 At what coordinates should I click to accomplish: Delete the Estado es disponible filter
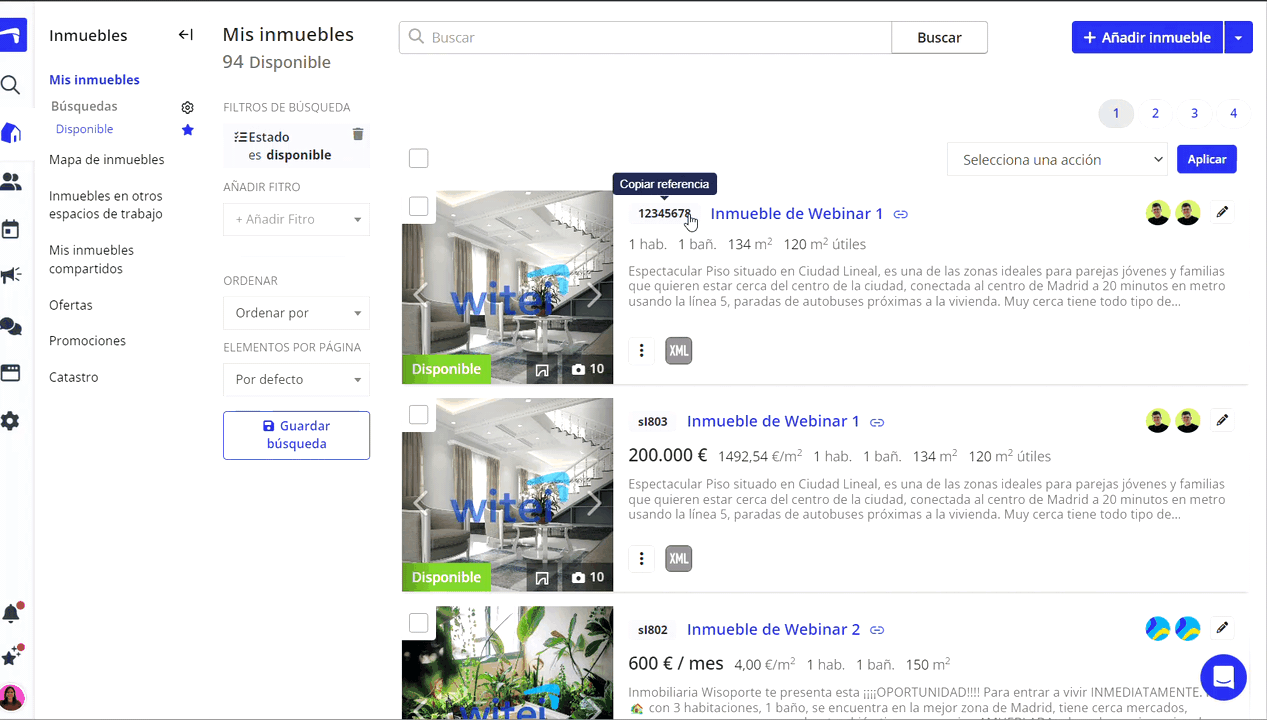click(358, 134)
